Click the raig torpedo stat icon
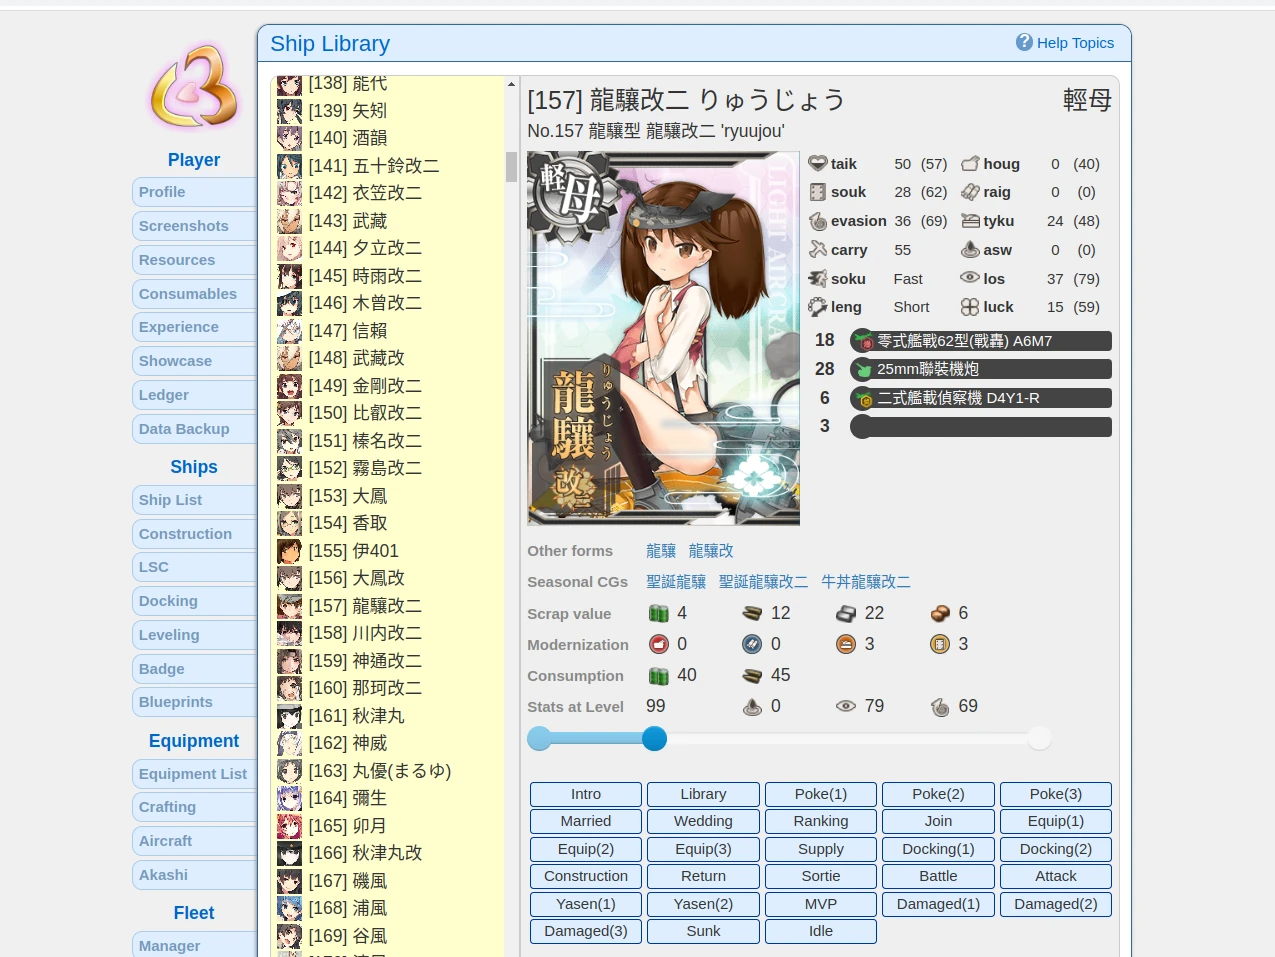The height and width of the screenshot is (957, 1275). pyautogui.click(x=970, y=192)
